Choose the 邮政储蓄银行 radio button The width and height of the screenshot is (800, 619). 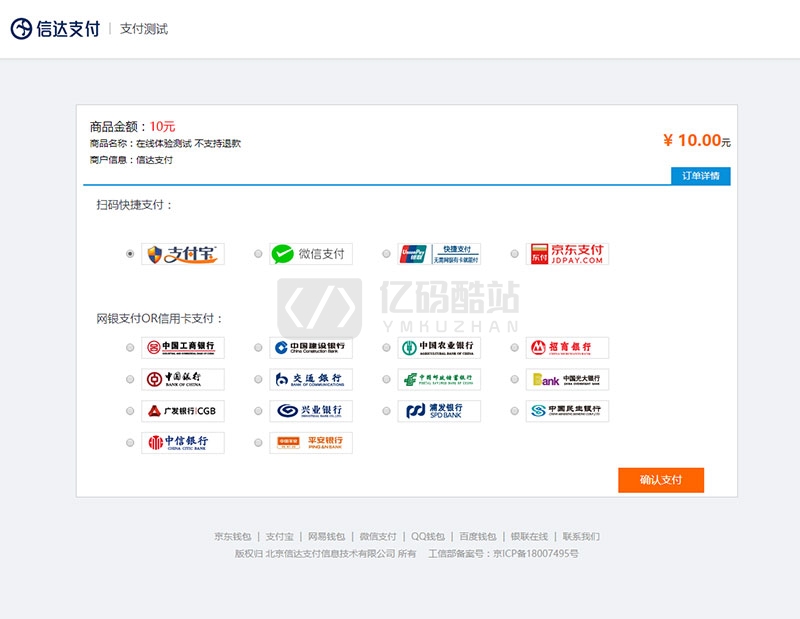point(386,379)
